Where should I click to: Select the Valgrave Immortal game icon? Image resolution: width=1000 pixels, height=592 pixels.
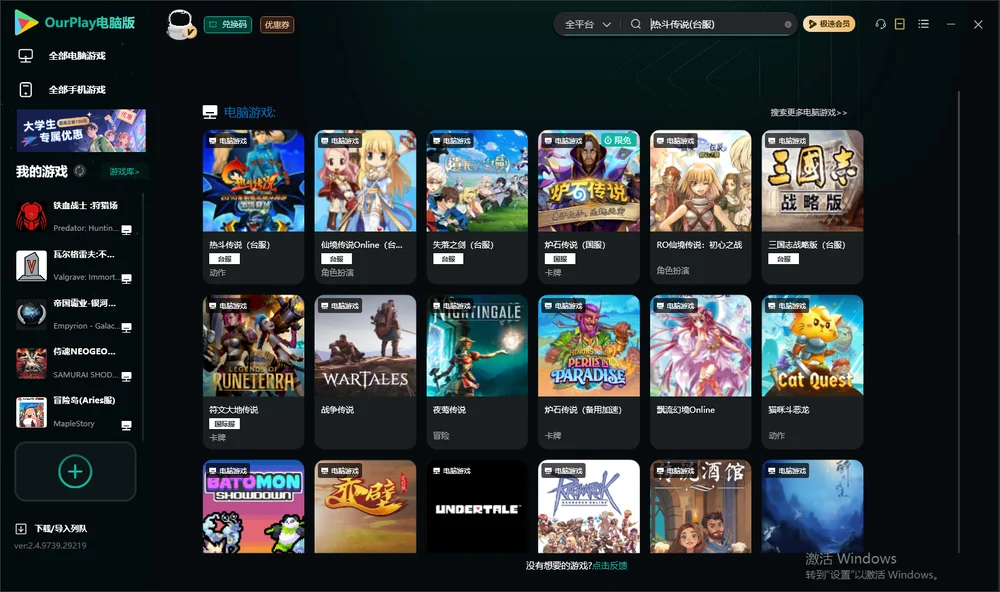[31, 265]
